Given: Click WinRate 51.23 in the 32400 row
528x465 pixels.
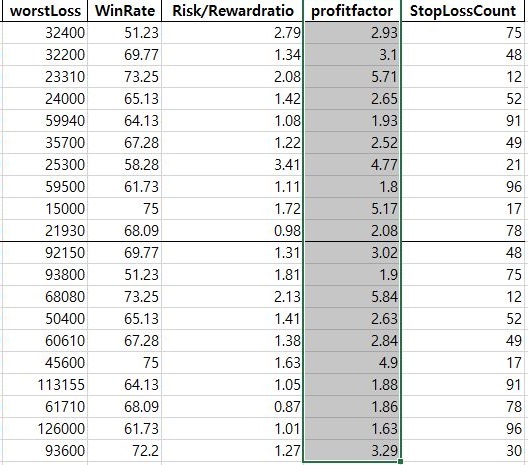Looking at the screenshot, I should click(125, 33).
